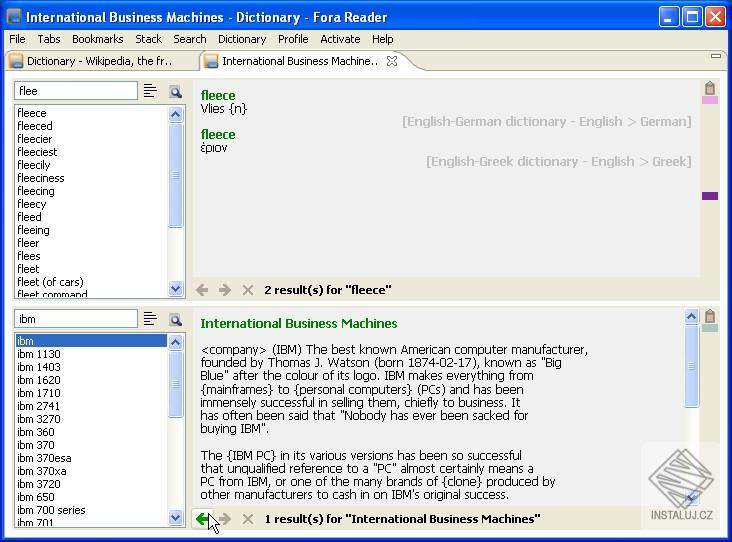Viewport: 732px width, 542px height.
Task: Select 'fleeciest' in the word list
Action: pyautogui.click(x=37, y=152)
